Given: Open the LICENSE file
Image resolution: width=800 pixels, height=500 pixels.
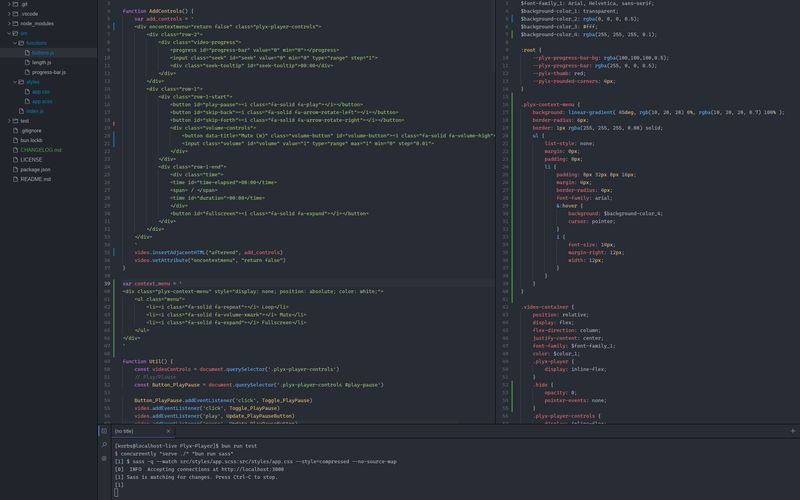Looking at the screenshot, I should click(x=31, y=160).
